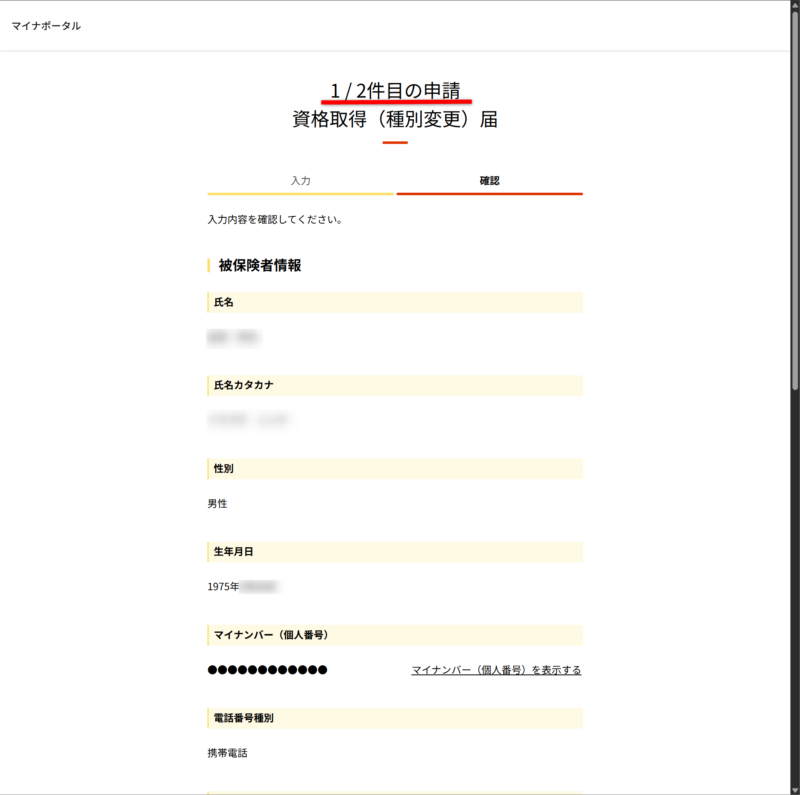Click the 性別 field label

pyautogui.click(x=224, y=468)
